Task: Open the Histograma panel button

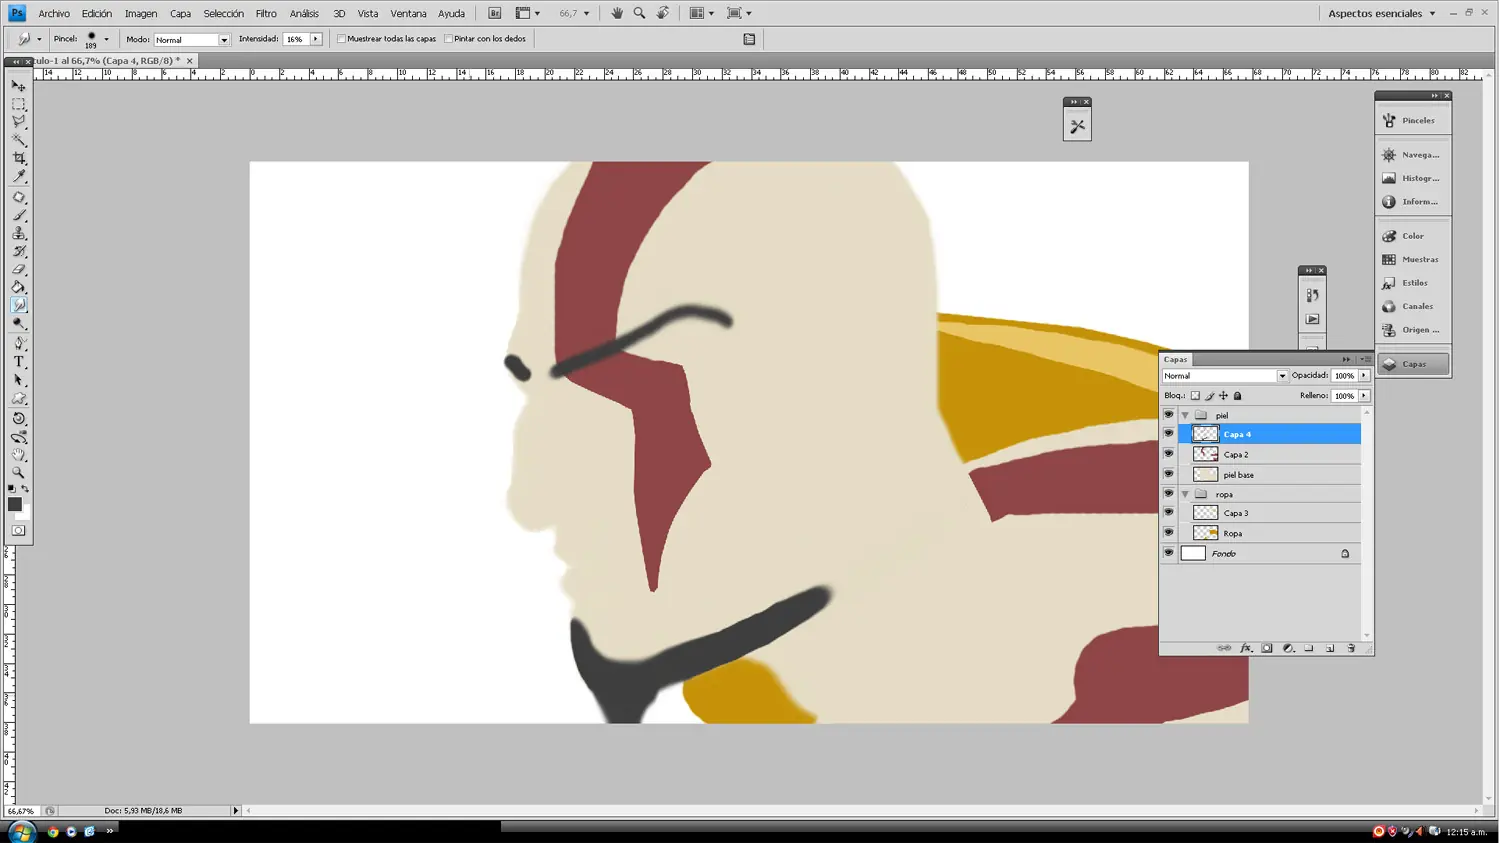Action: pos(1413,178)
